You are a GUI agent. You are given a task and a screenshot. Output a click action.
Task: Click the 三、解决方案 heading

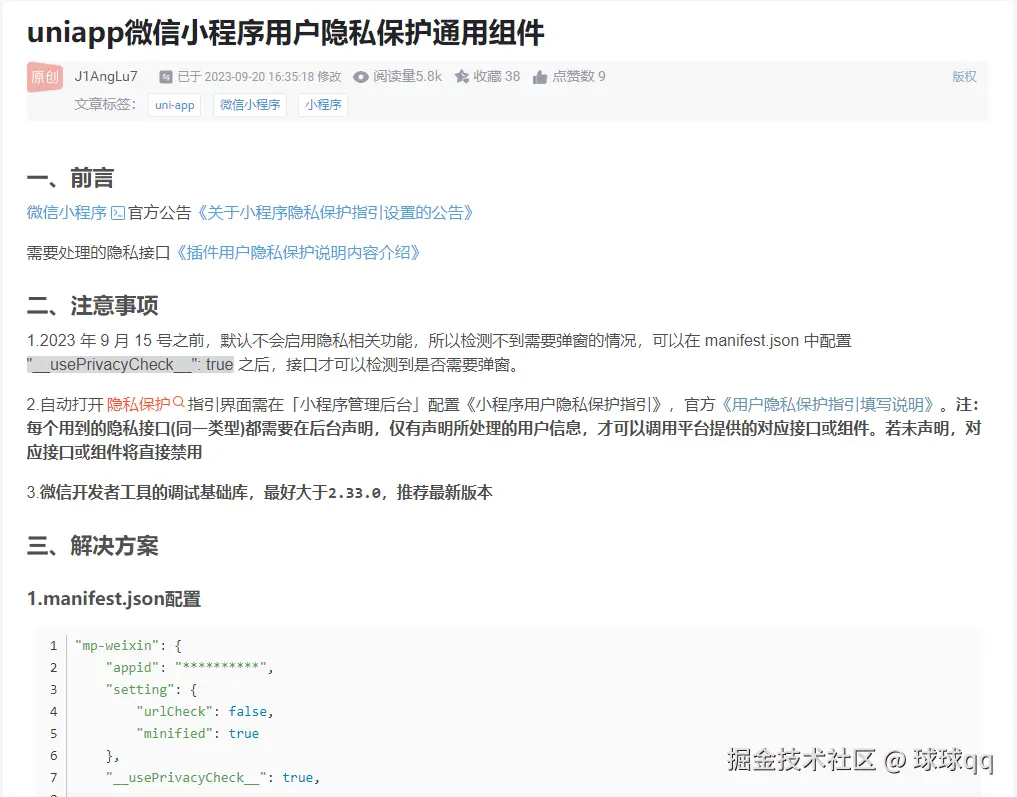93,546
